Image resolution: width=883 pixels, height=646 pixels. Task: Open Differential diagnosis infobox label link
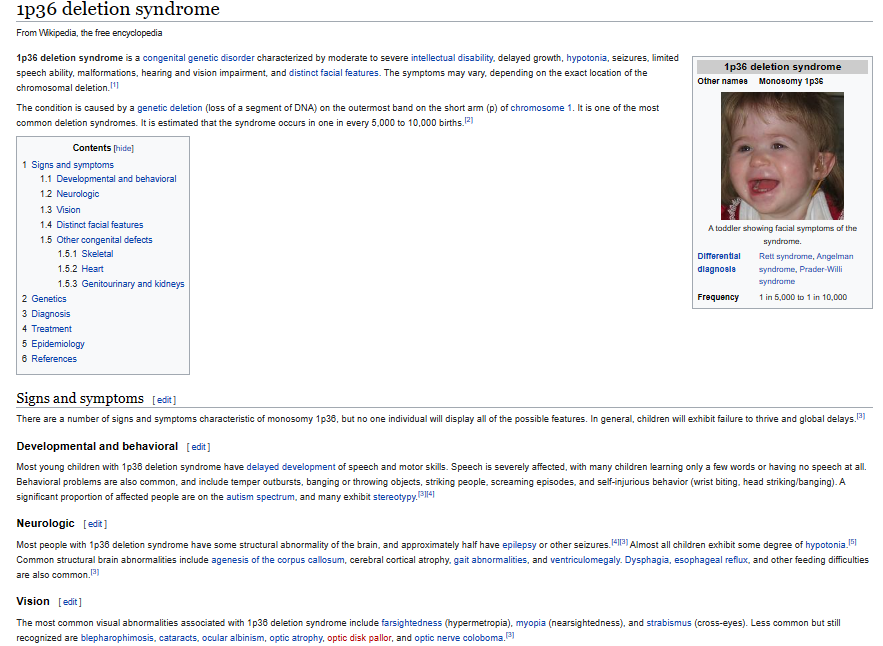719,262
